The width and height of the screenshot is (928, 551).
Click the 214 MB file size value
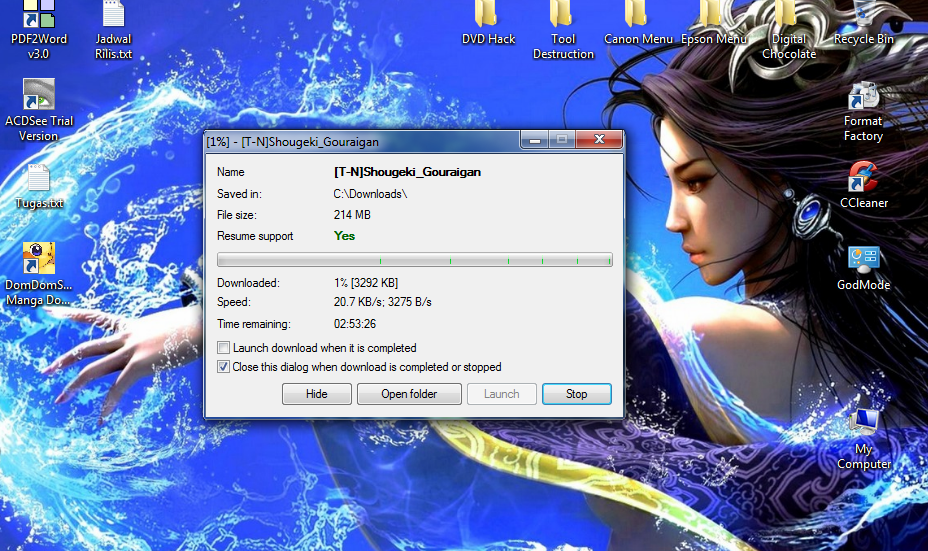point(352,215)
